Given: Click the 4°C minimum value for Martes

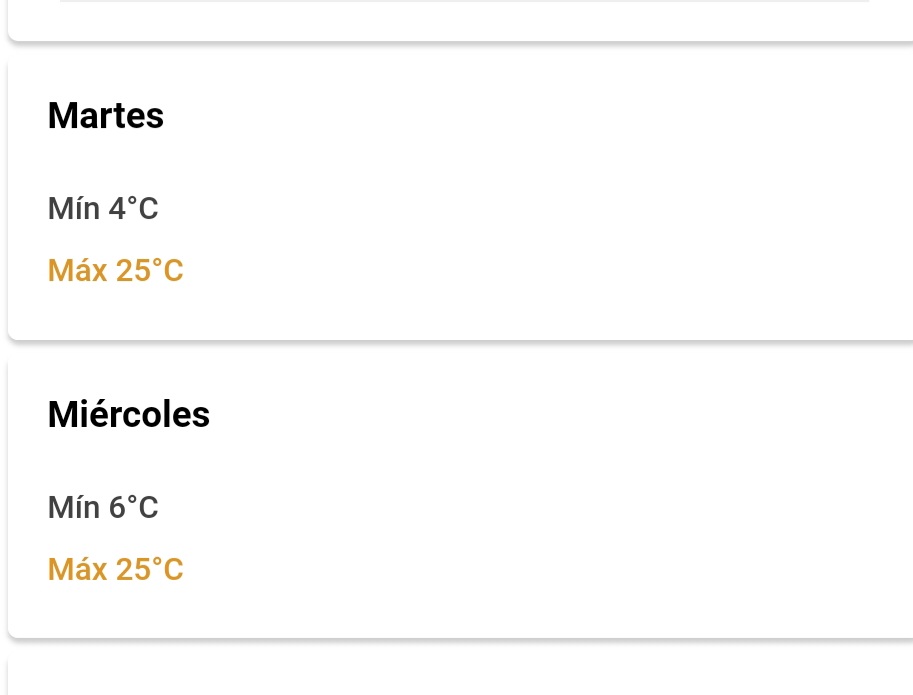Looking at the screenshot, I should [133, 209].
